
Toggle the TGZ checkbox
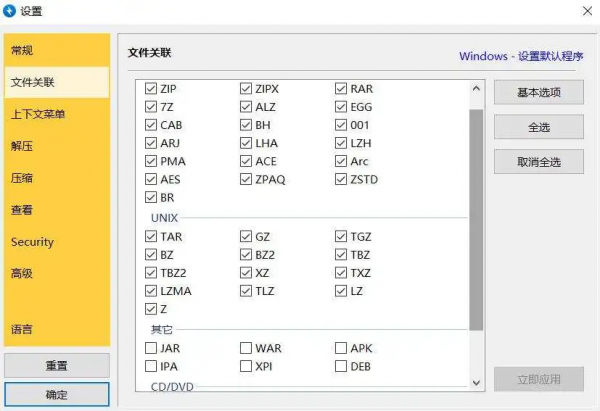click(341, 236)
